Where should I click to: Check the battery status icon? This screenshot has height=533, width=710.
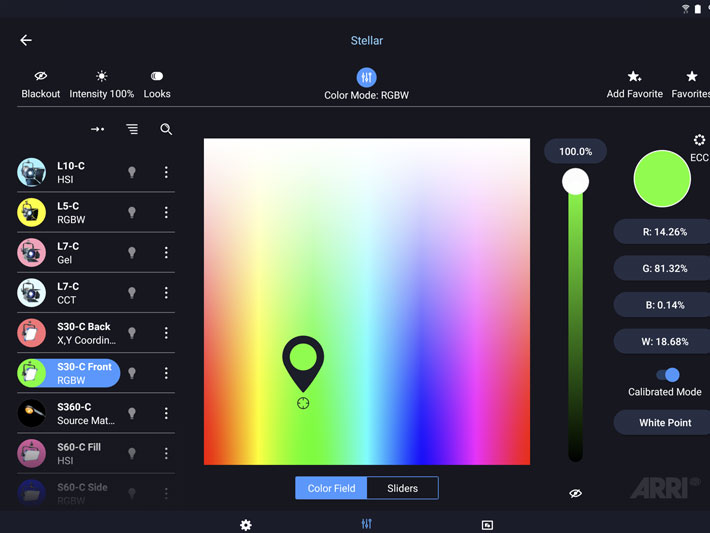[x=698, y=10]
